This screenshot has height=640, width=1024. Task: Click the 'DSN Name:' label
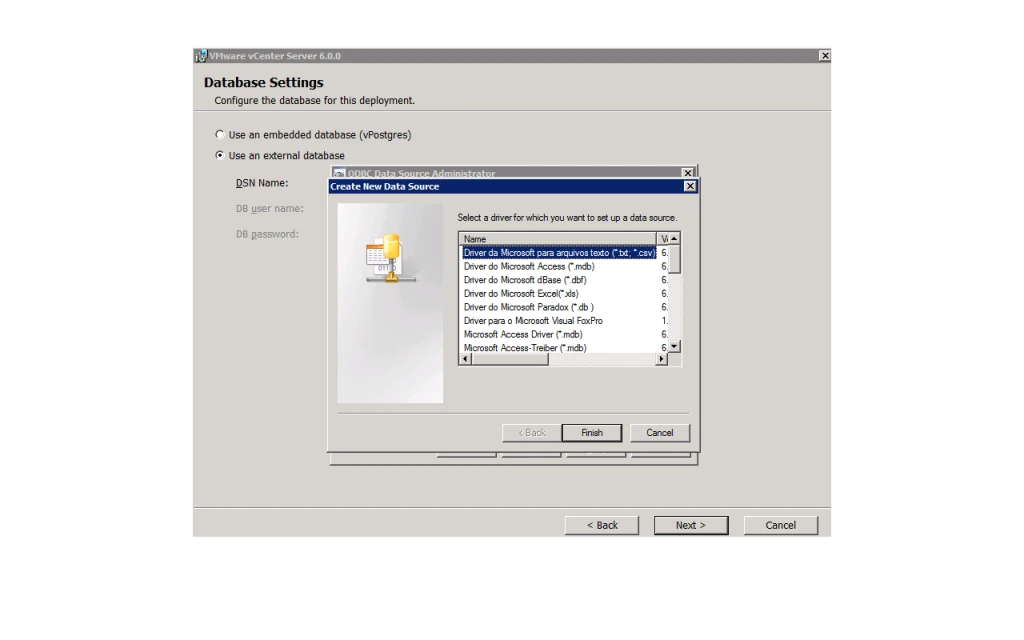coord(262,183)
